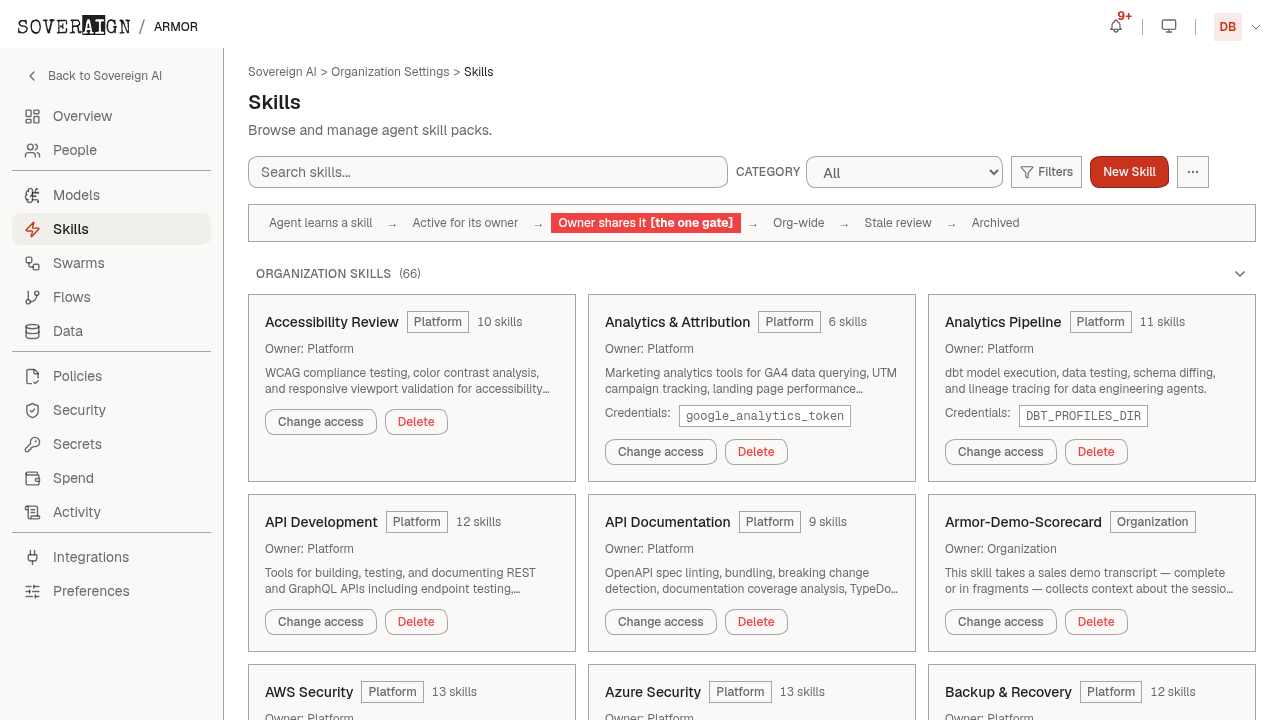Open Swarms in the sidebar
This screenshot has height=720, width=1280.
click(112, 263)
